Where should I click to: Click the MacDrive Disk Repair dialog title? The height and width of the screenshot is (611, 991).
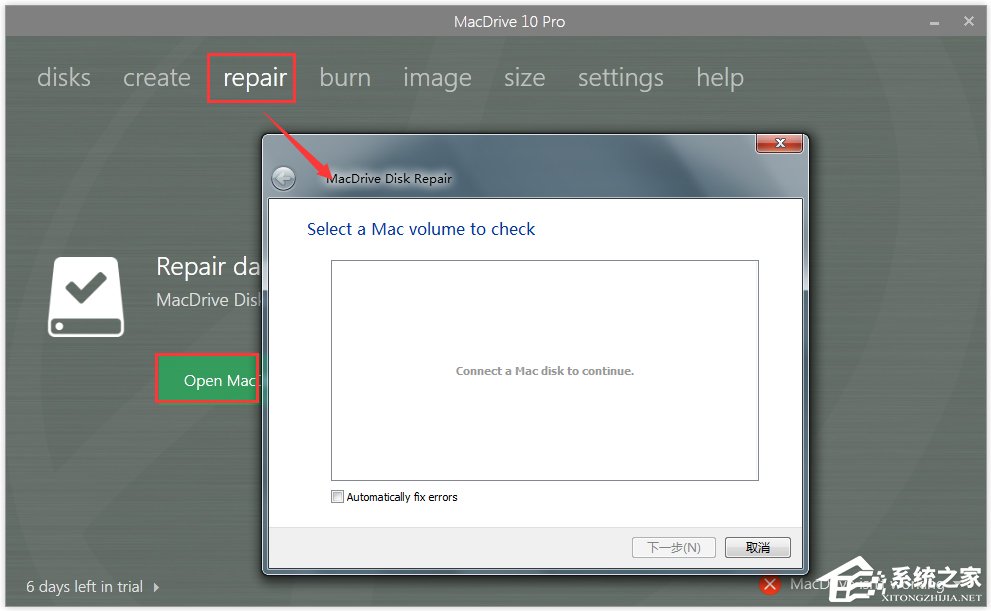click(389, 179)
